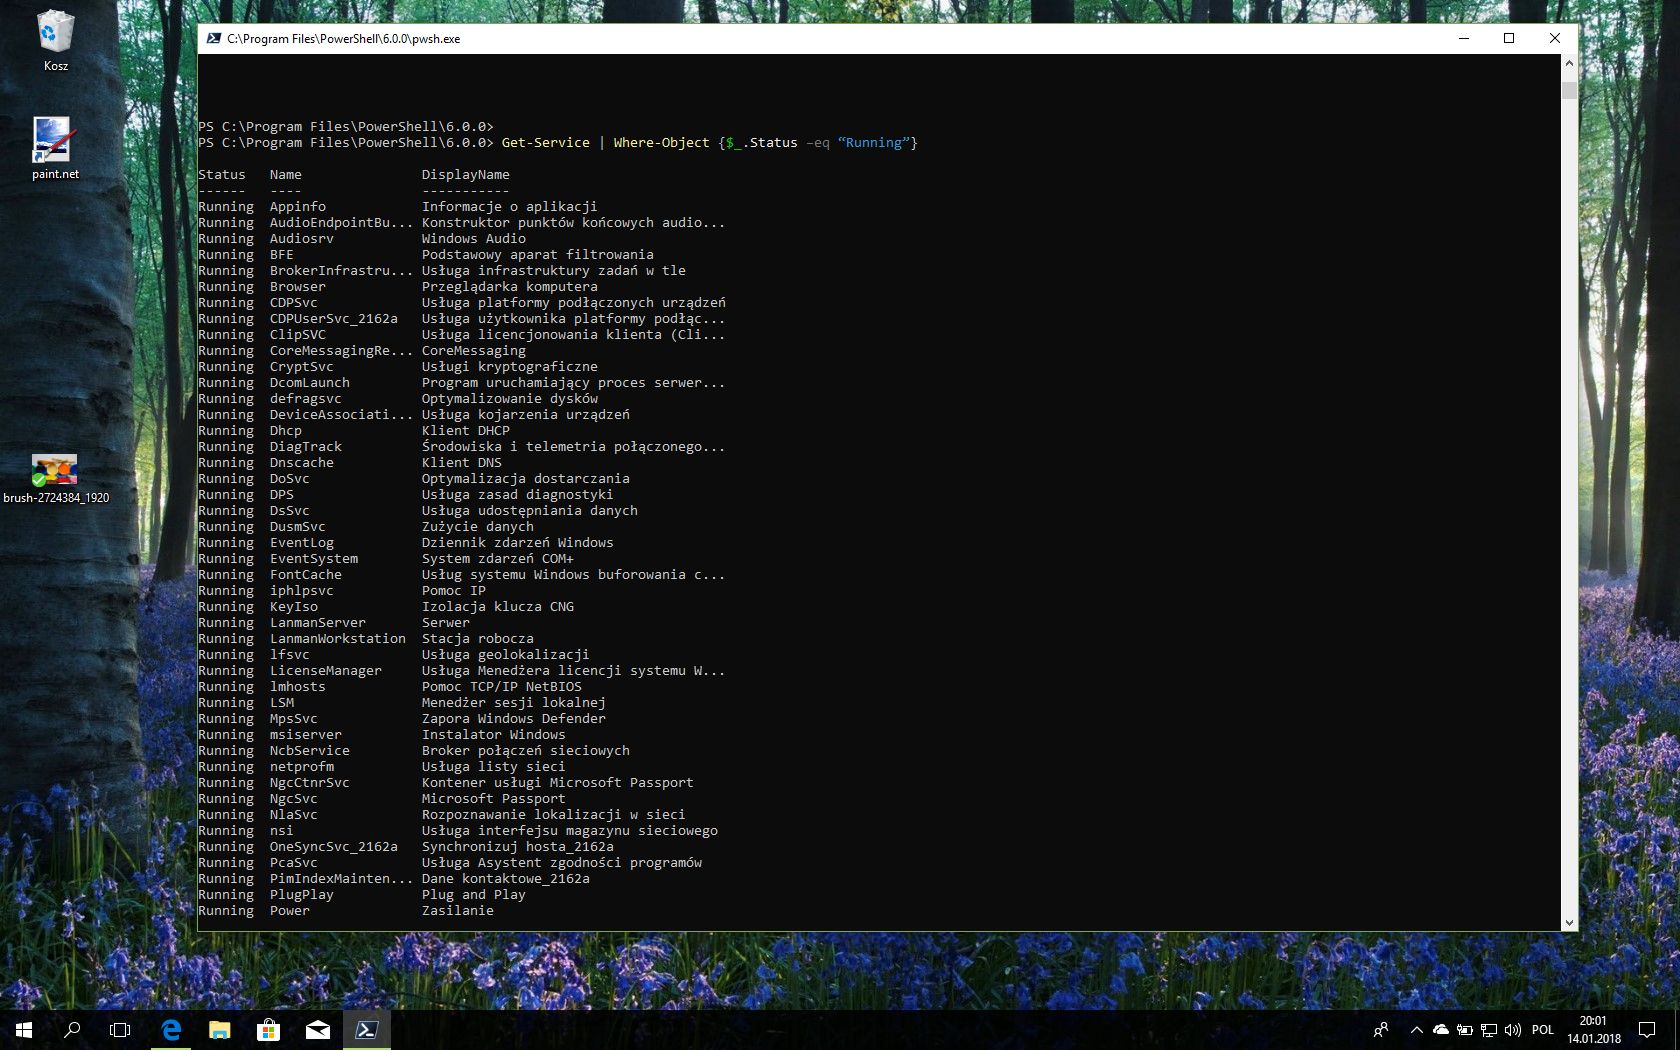Image resolution: width=1680 pixels, height=1050 pixels.
Task: Launch Microsoft Edge from the taskbar
Action: tap(171, 1030)
